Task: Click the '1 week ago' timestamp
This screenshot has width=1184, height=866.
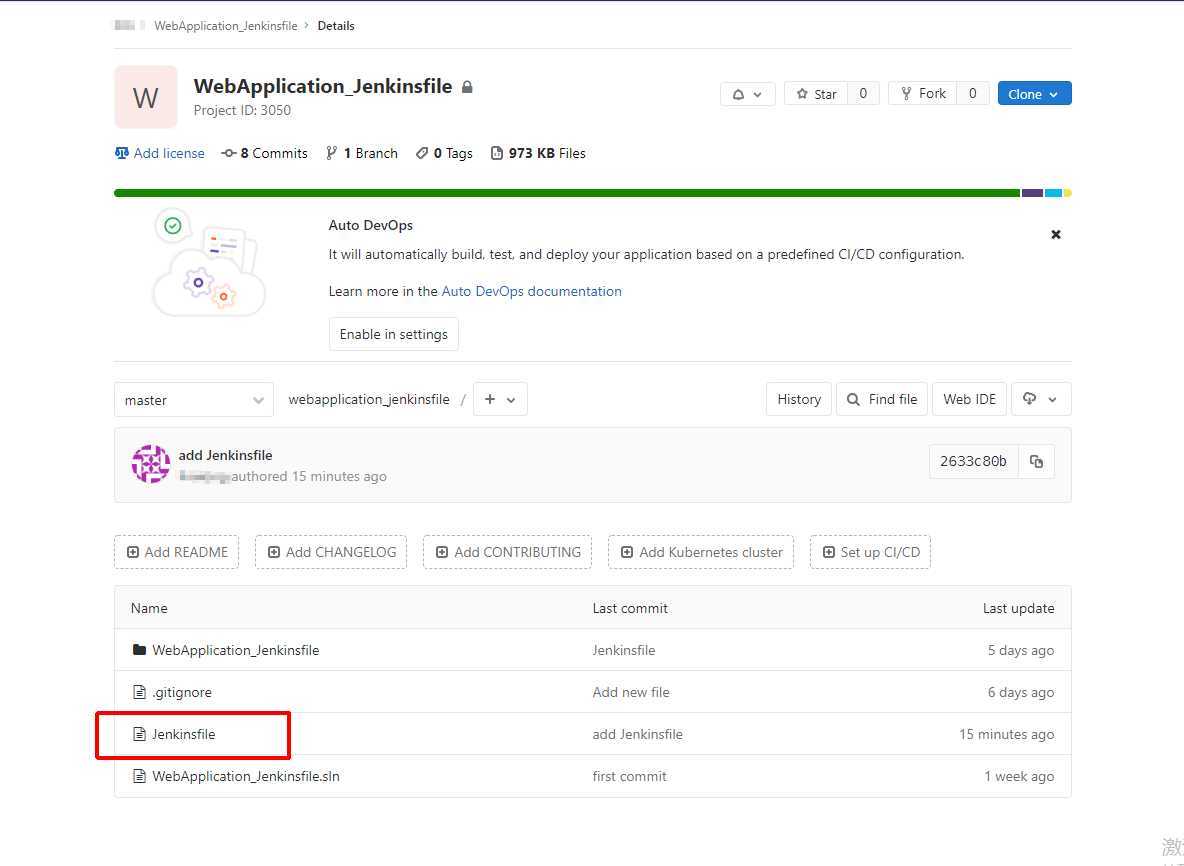Action: (1019, 776)
